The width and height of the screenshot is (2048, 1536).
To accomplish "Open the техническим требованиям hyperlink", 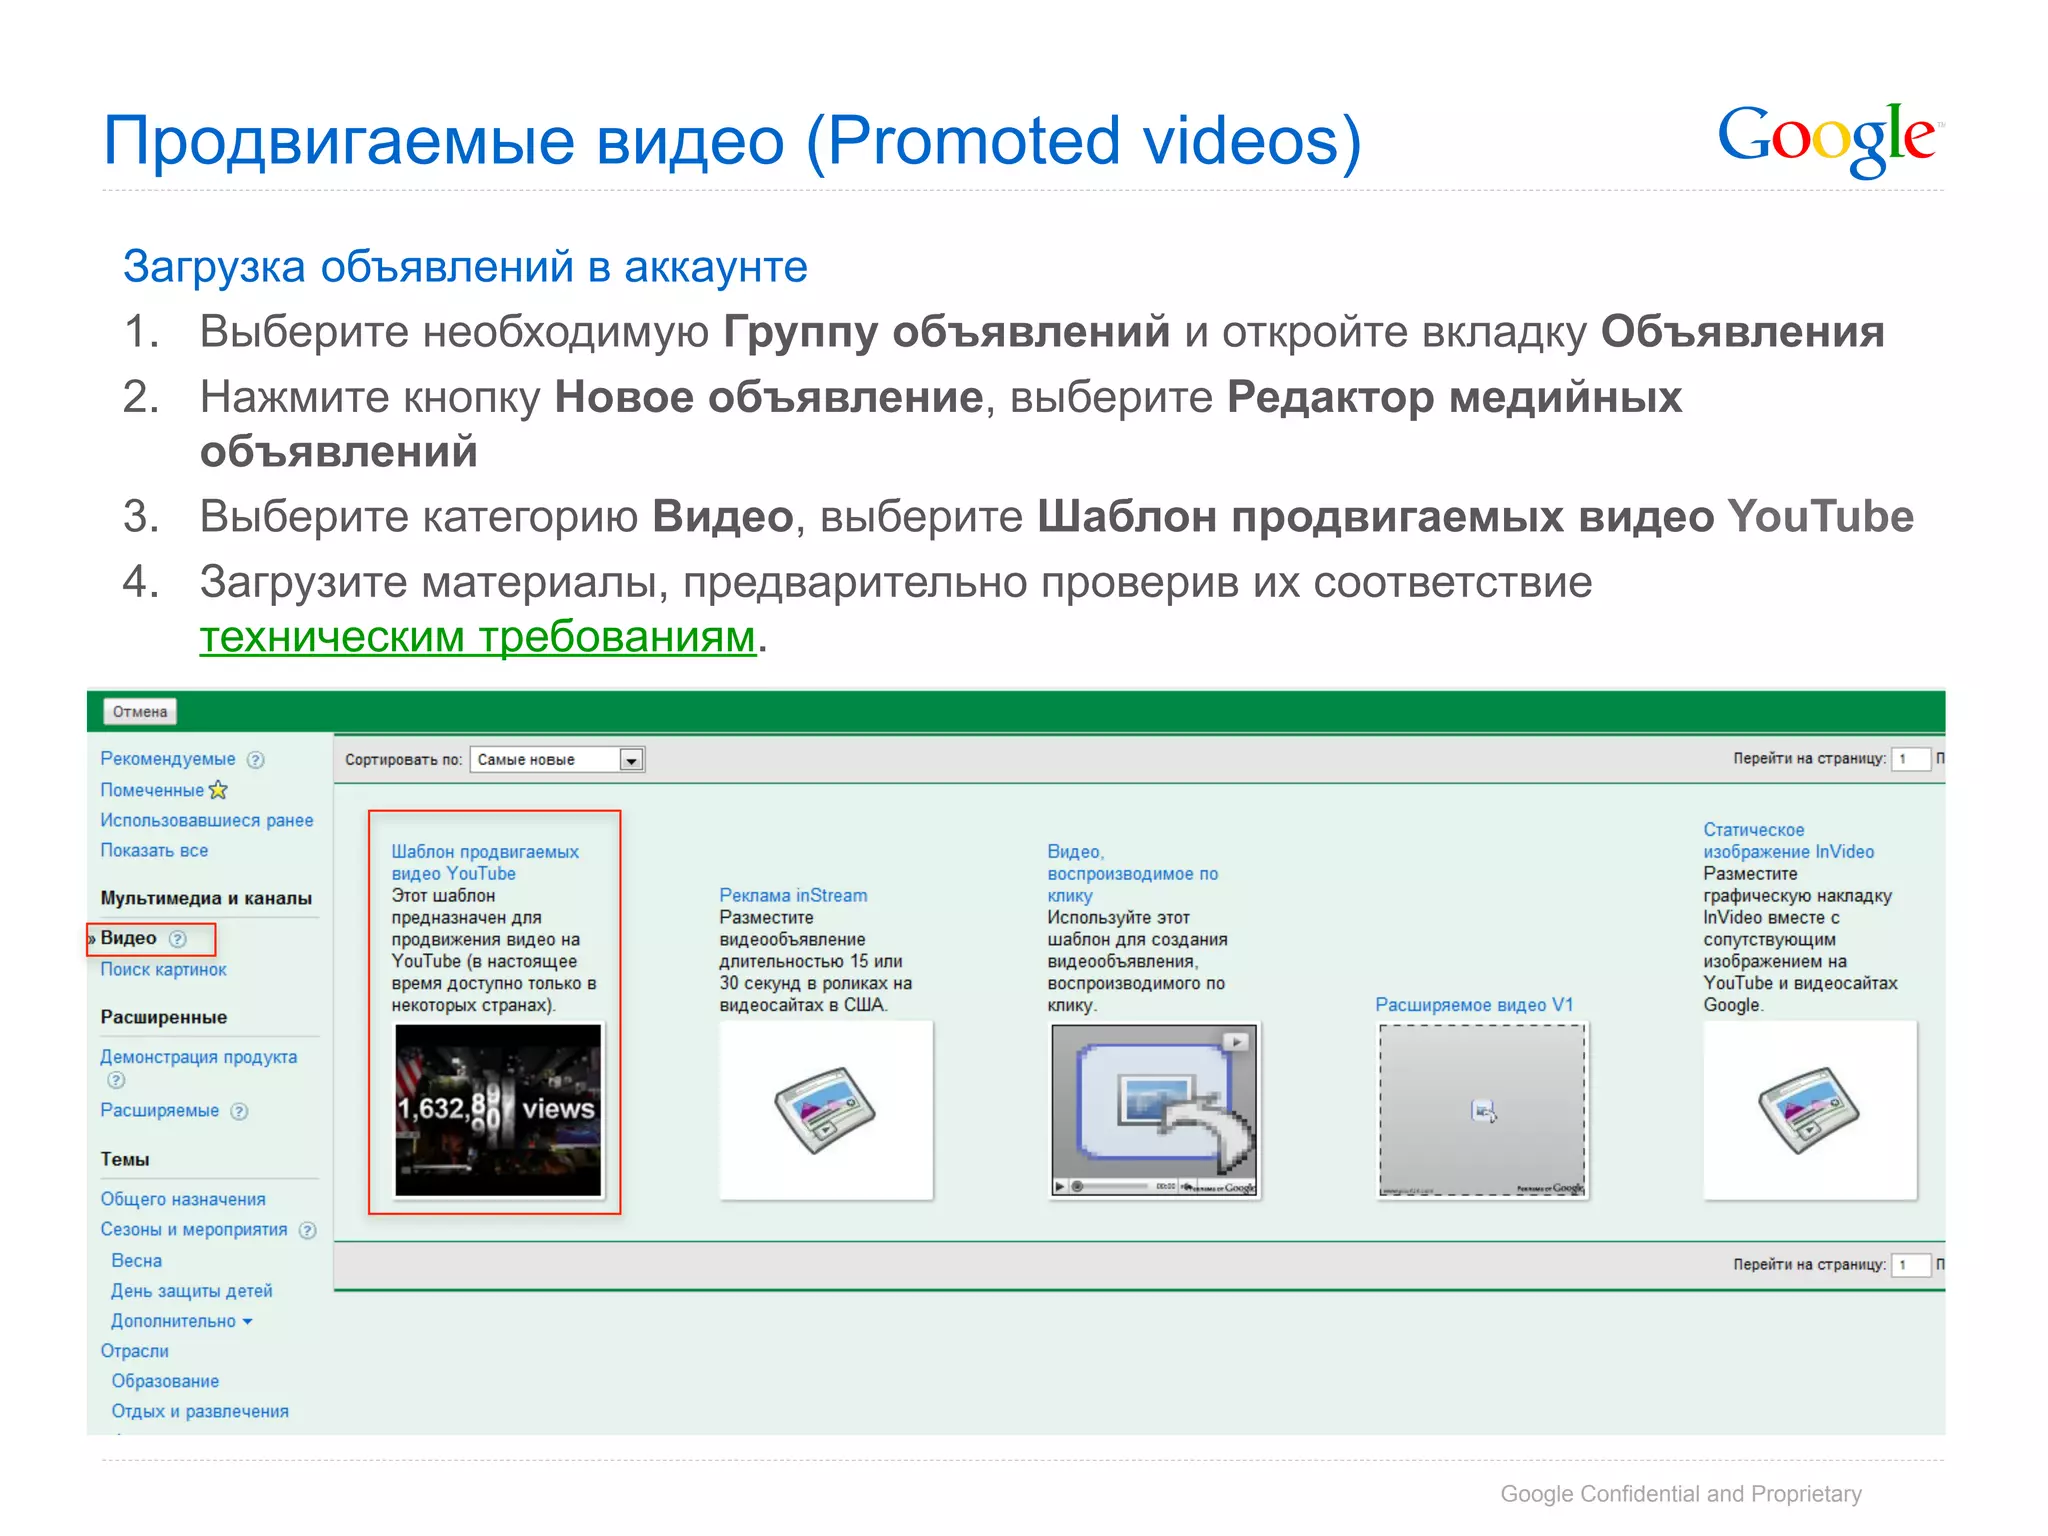I will point(478,637).
